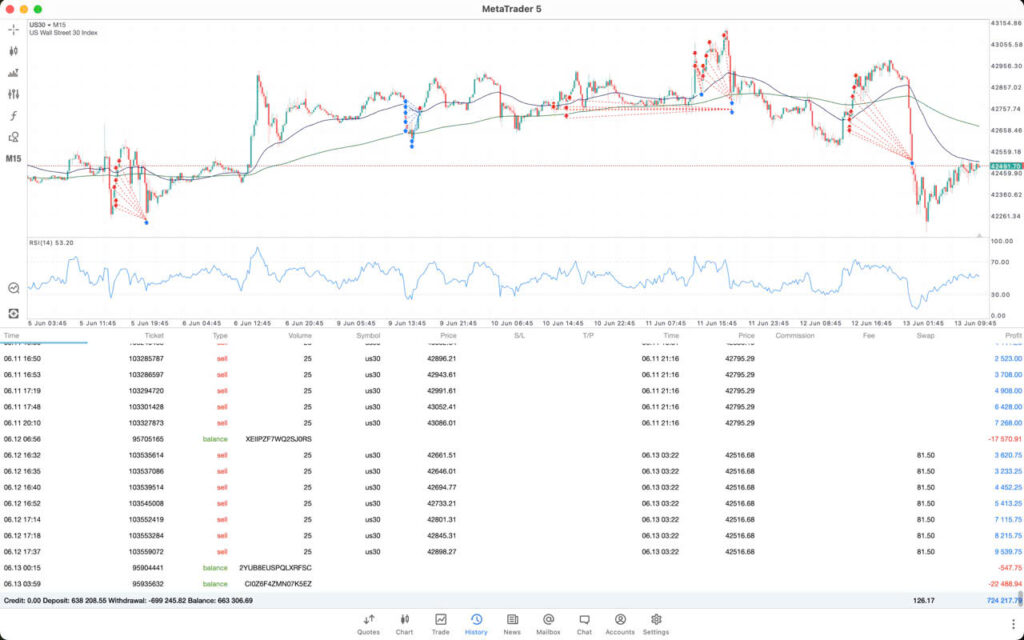The image size is (1024, 640).
Task: Select balance entry 2YUB8EUSPQLXRFSC
Action: point(512,568)
